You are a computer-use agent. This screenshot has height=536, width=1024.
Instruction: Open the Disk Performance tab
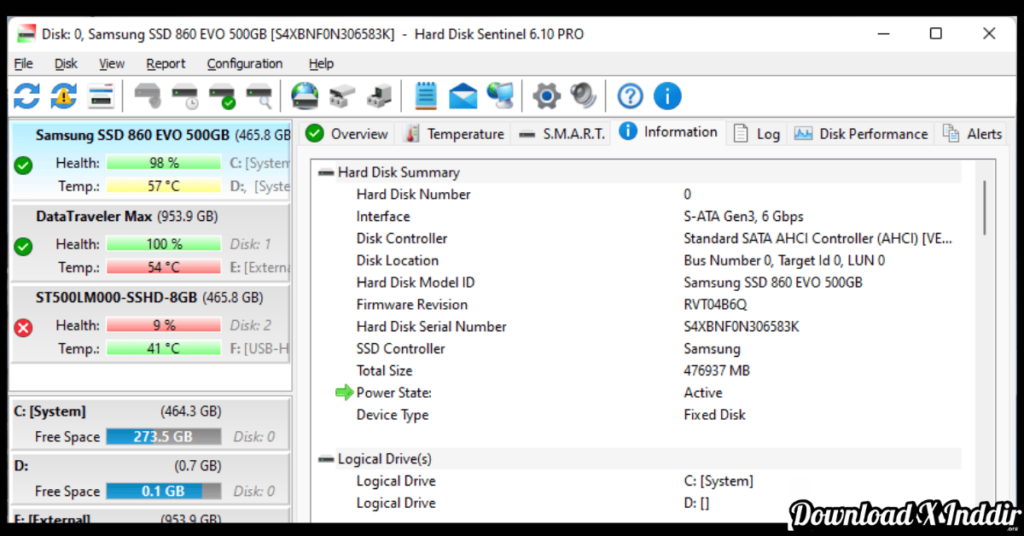coord(860,134)
